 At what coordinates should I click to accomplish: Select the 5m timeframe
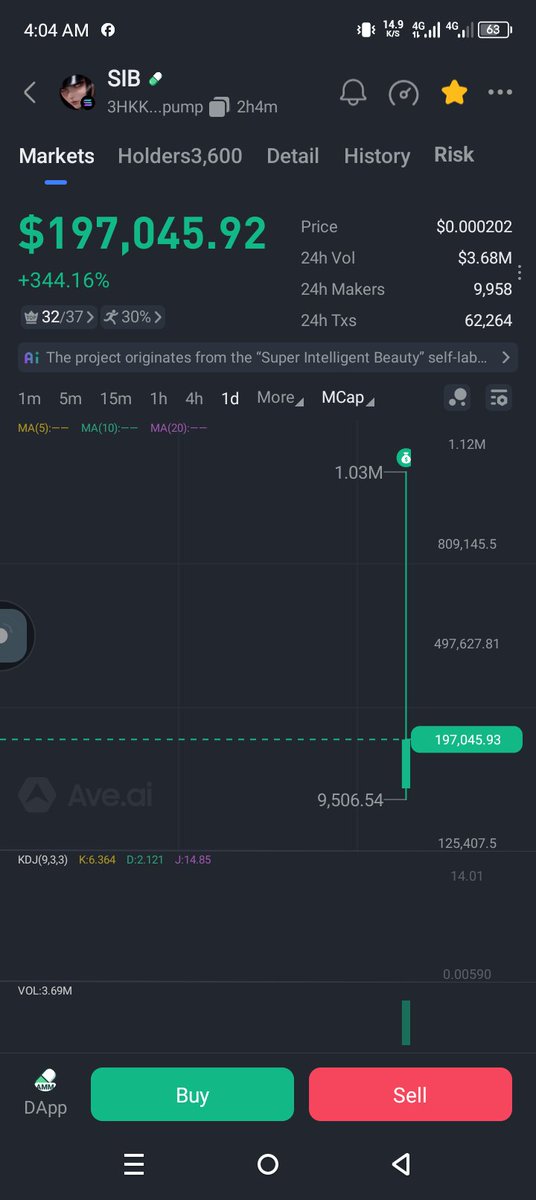point(70,398)
